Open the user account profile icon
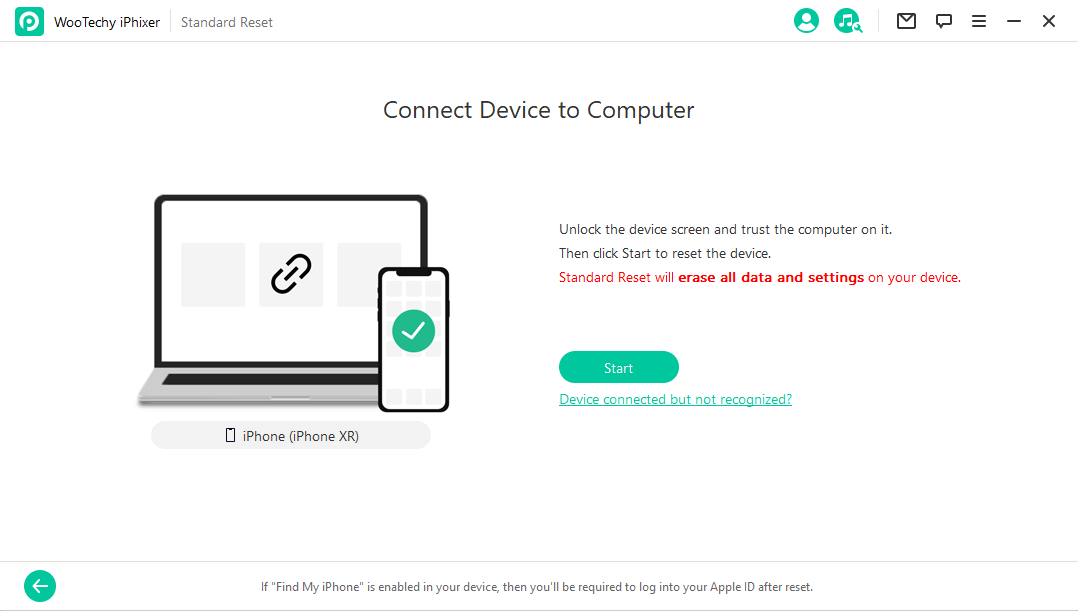Screen dimensions: 1078x611 (x=806, y=21)
